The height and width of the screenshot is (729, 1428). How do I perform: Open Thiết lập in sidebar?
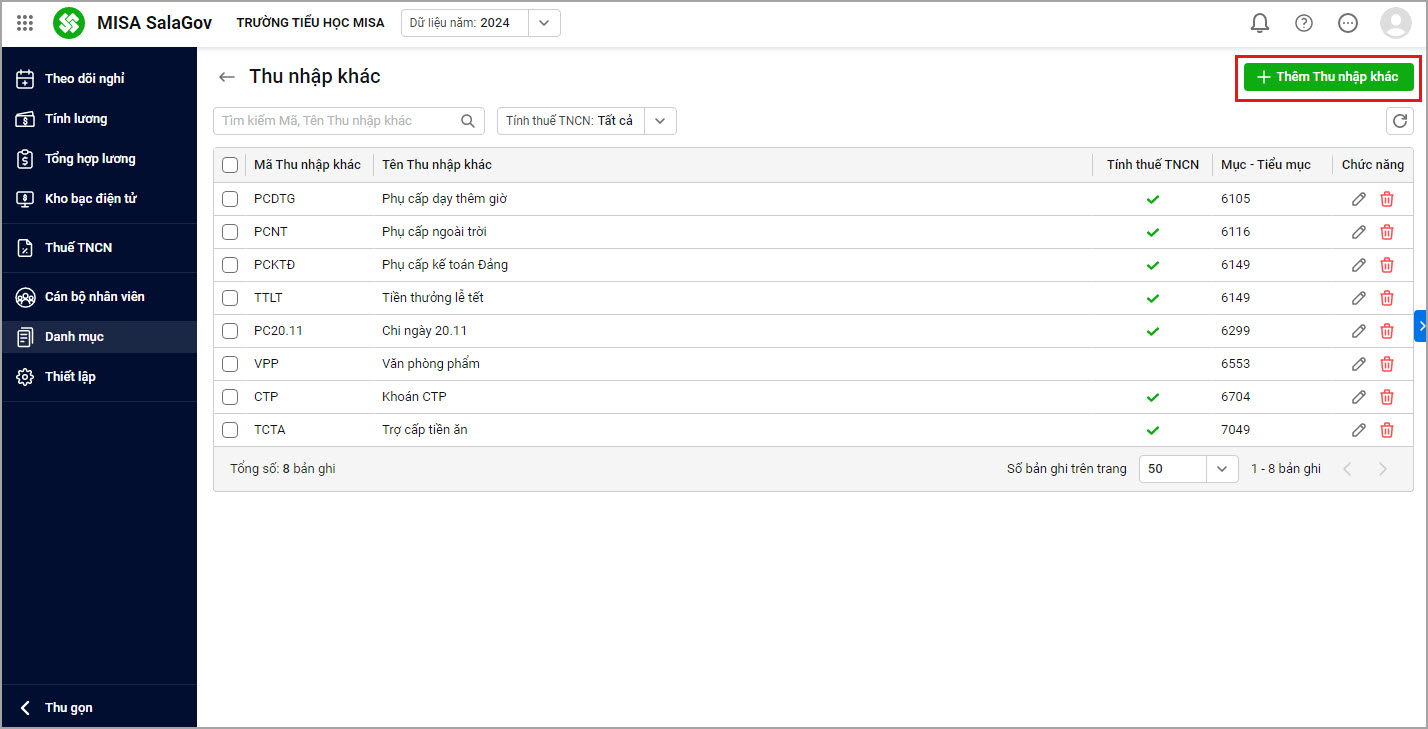coord(99,377)
